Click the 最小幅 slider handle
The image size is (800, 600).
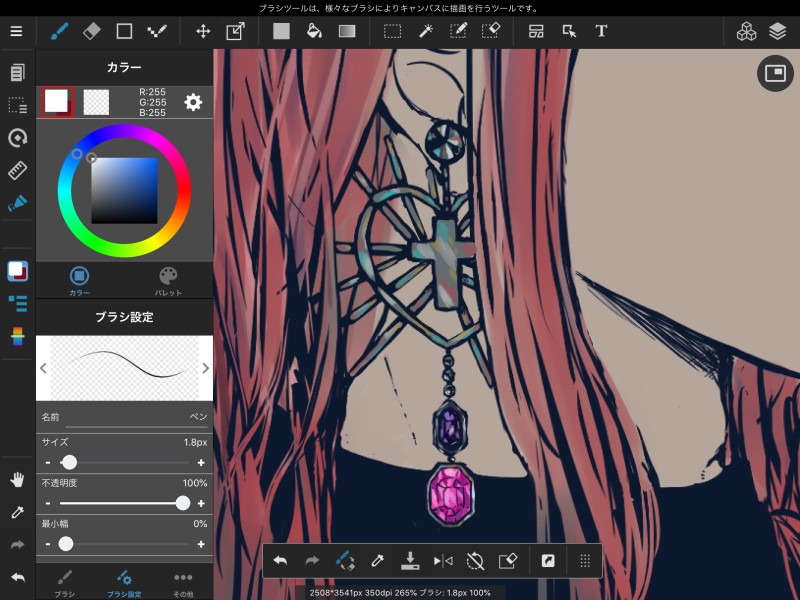tap(66, 544)
